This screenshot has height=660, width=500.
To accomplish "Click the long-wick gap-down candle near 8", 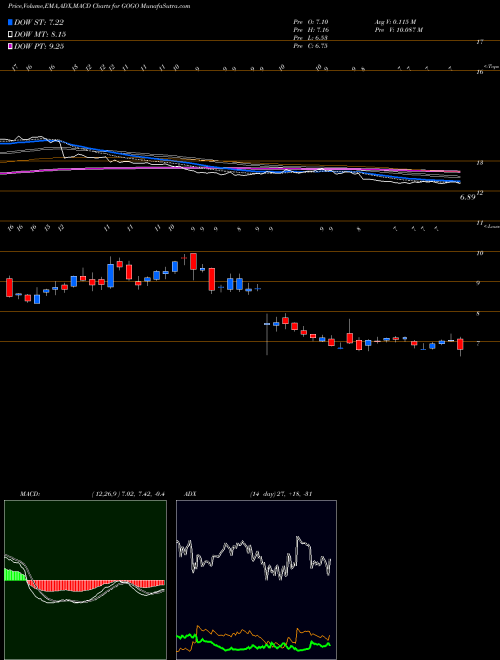I will pos(267,334).
